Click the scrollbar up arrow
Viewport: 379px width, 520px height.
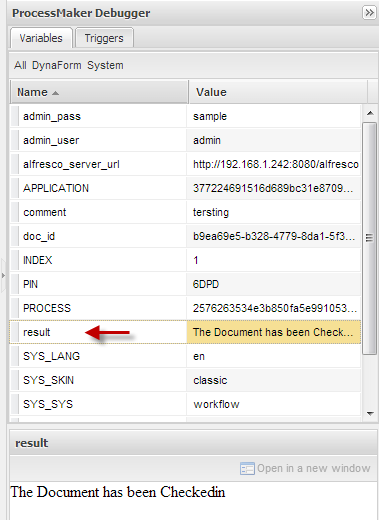point(370,113)
